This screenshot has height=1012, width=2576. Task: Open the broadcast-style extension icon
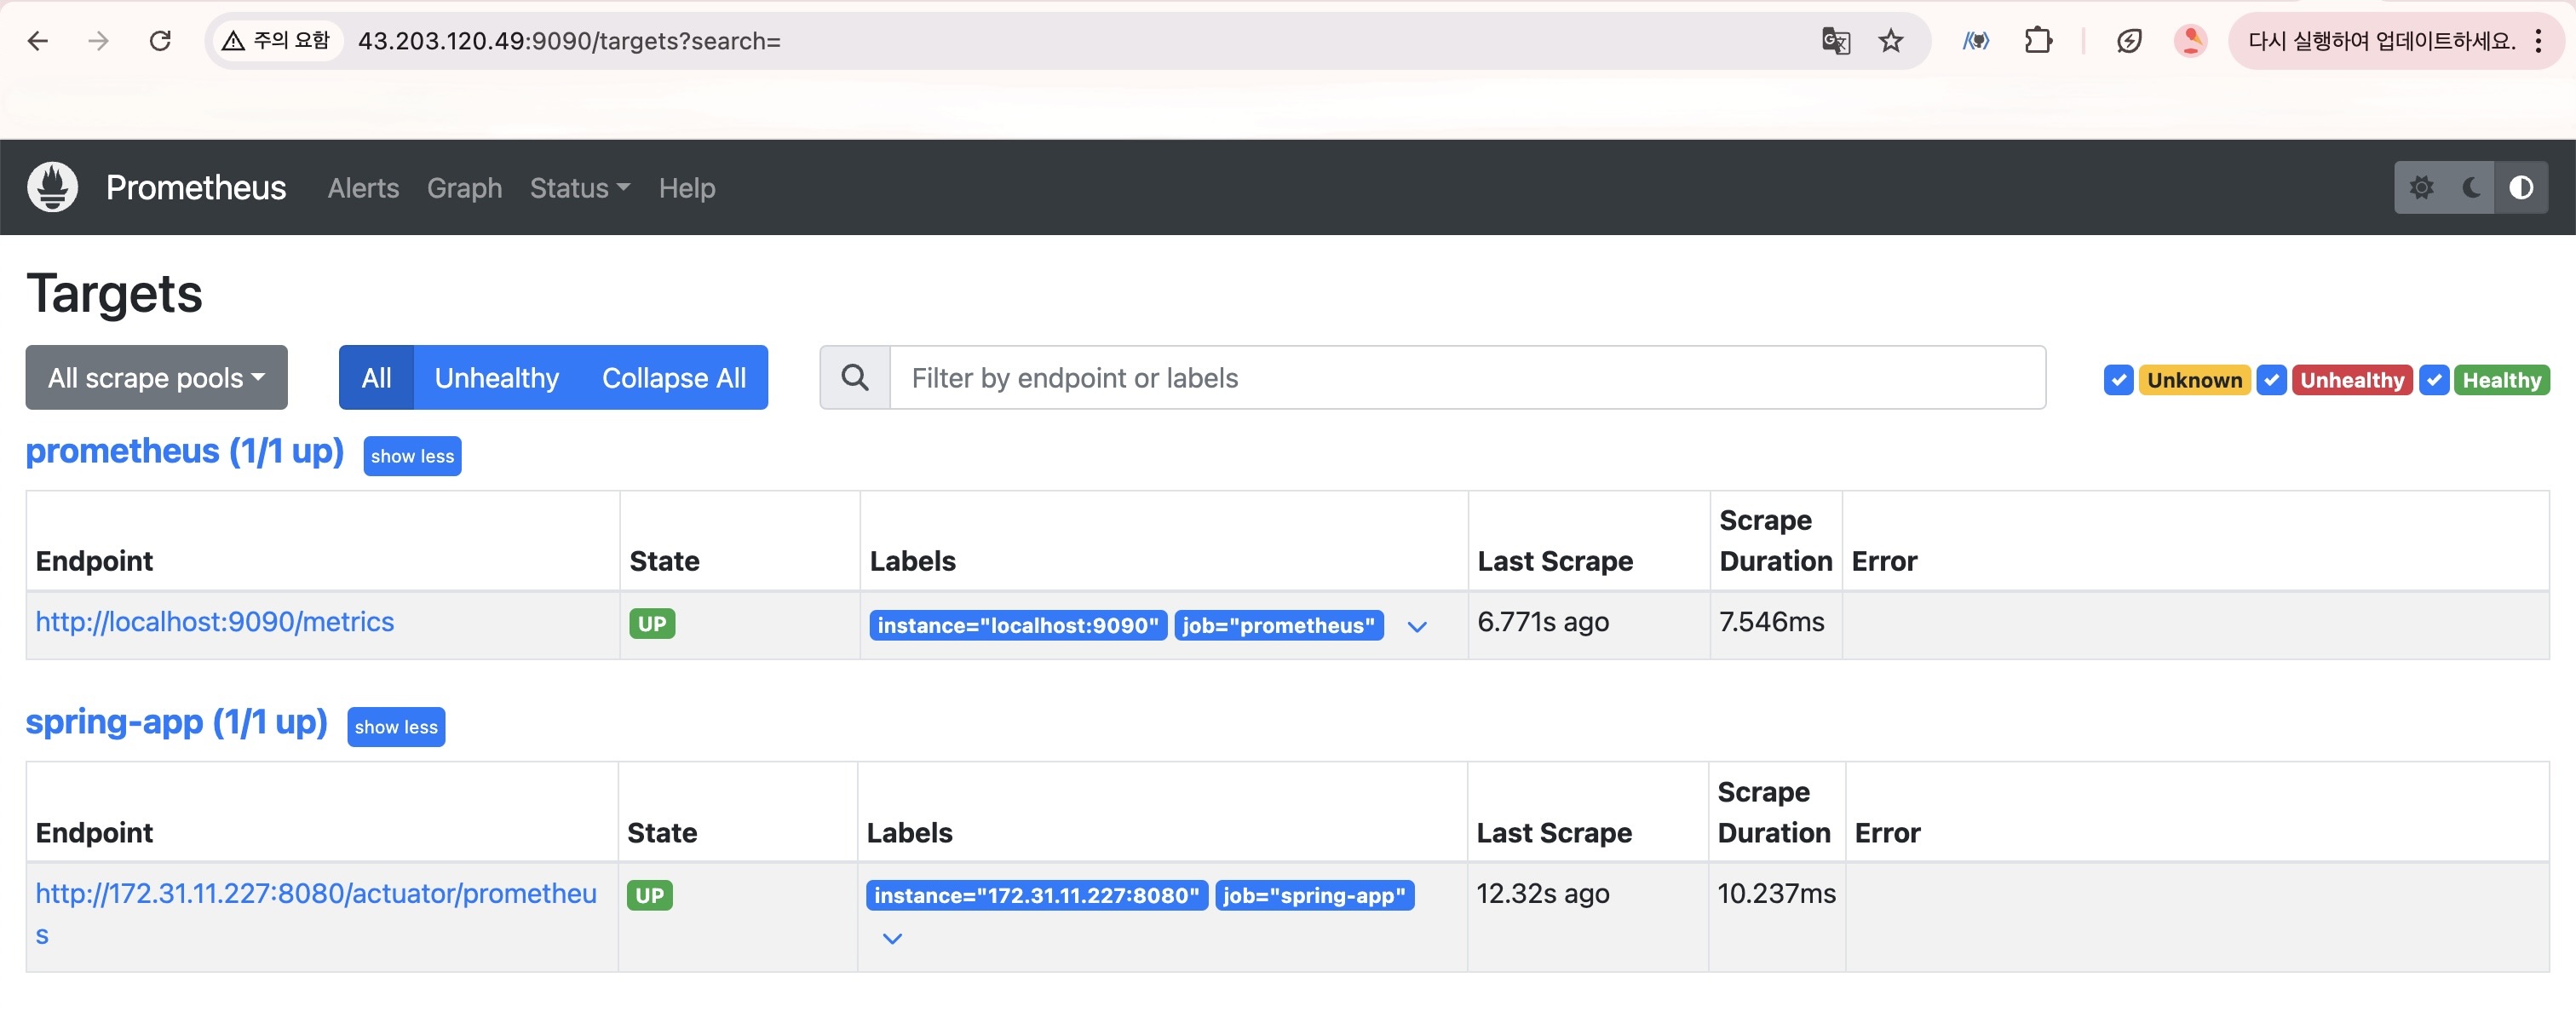coord(1975,41)
